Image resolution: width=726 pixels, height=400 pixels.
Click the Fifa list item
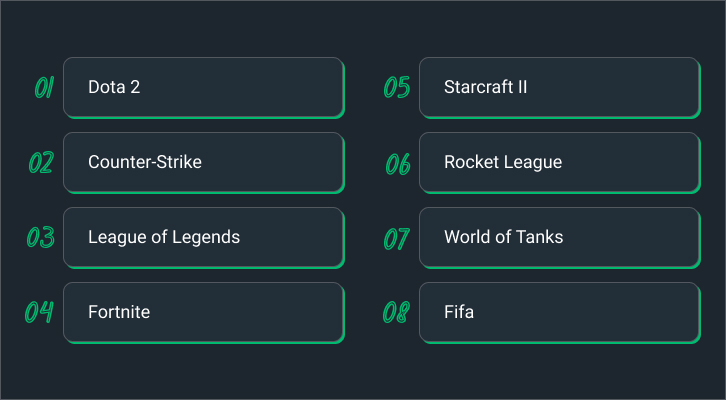(560, 312)
